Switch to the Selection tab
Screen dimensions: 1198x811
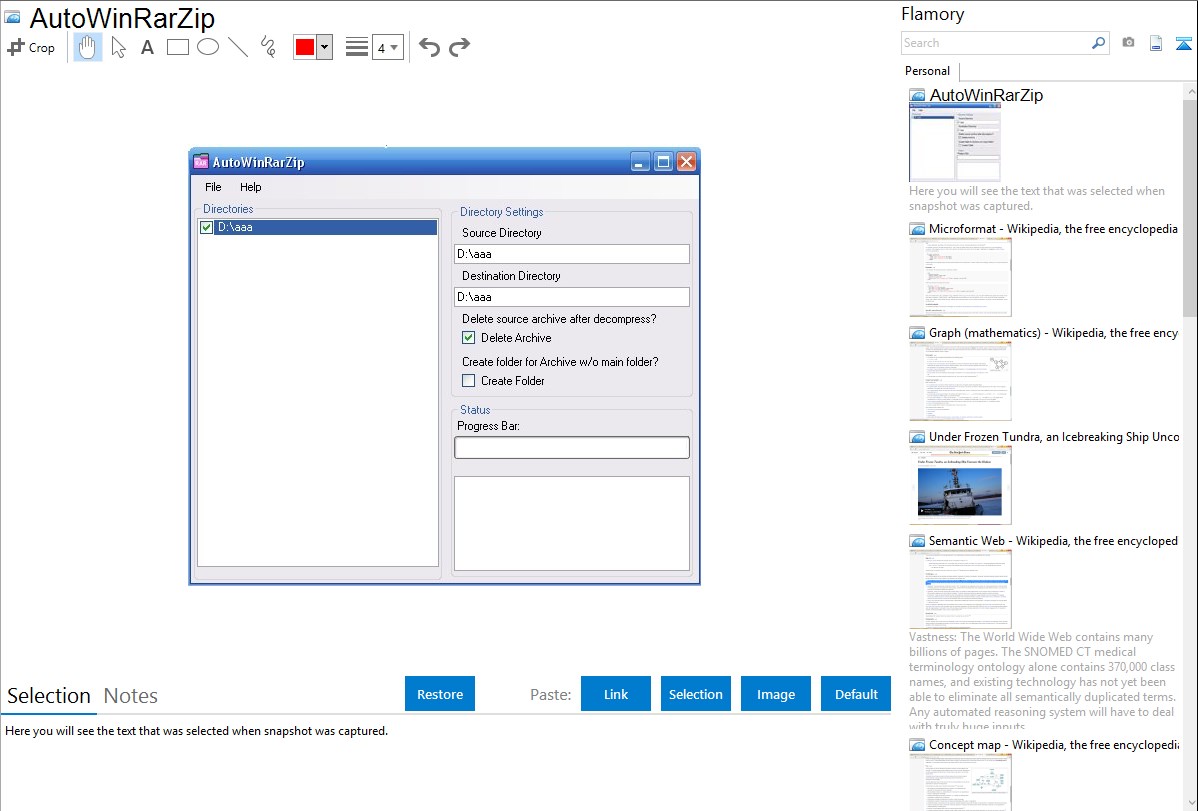[49, 696]
